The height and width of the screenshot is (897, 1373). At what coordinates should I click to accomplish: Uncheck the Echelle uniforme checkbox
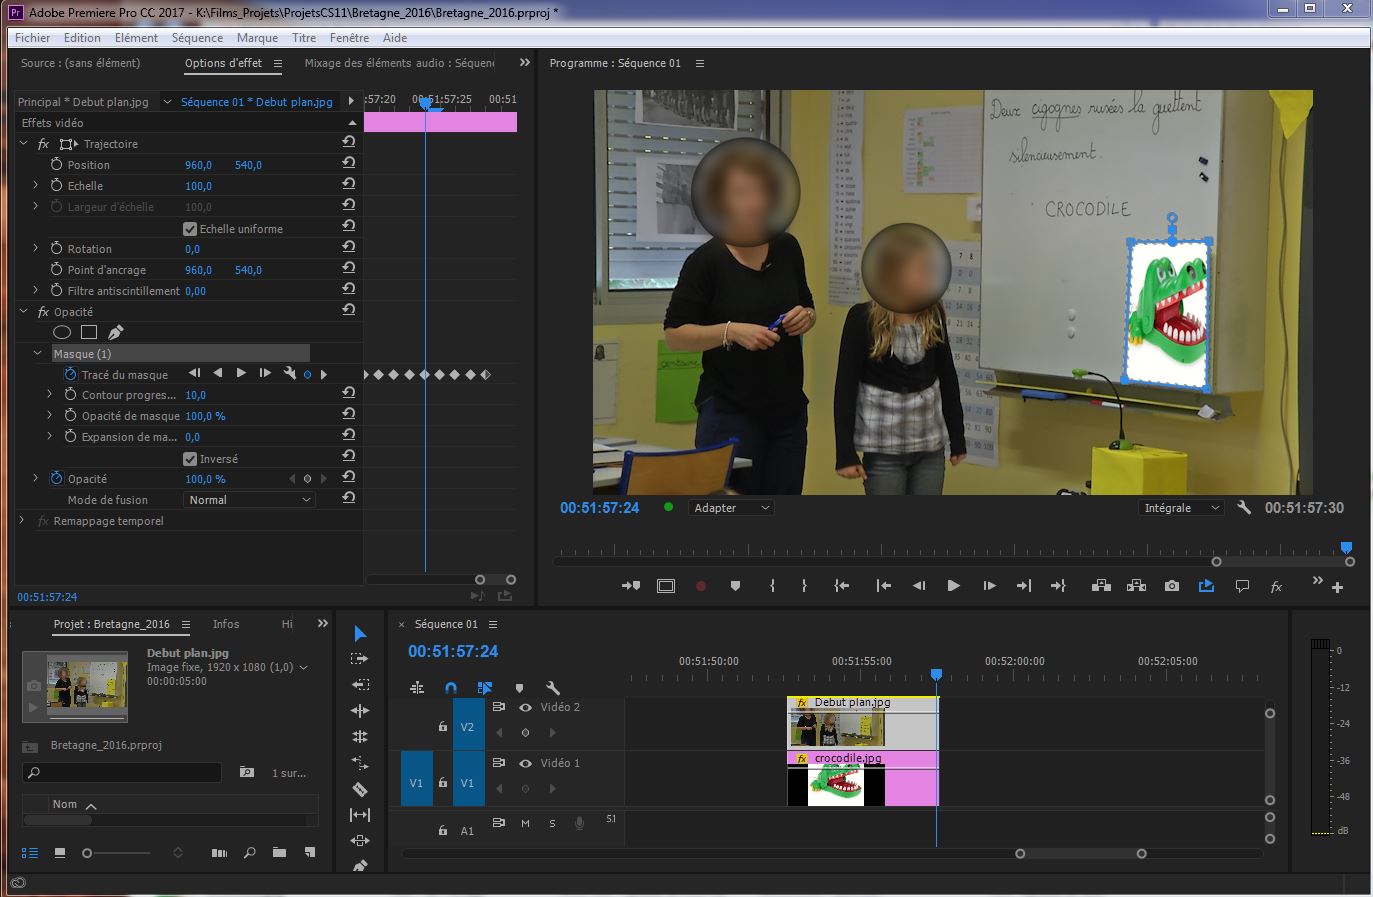tap(190, 229)
